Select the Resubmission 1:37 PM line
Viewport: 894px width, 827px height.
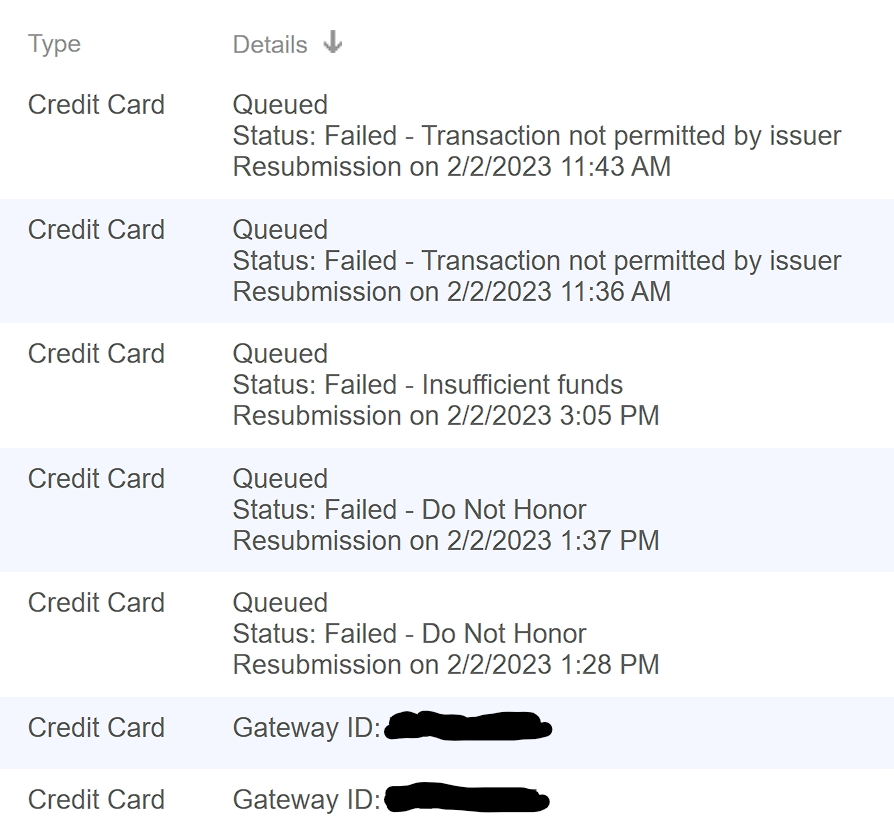point(445,541)
